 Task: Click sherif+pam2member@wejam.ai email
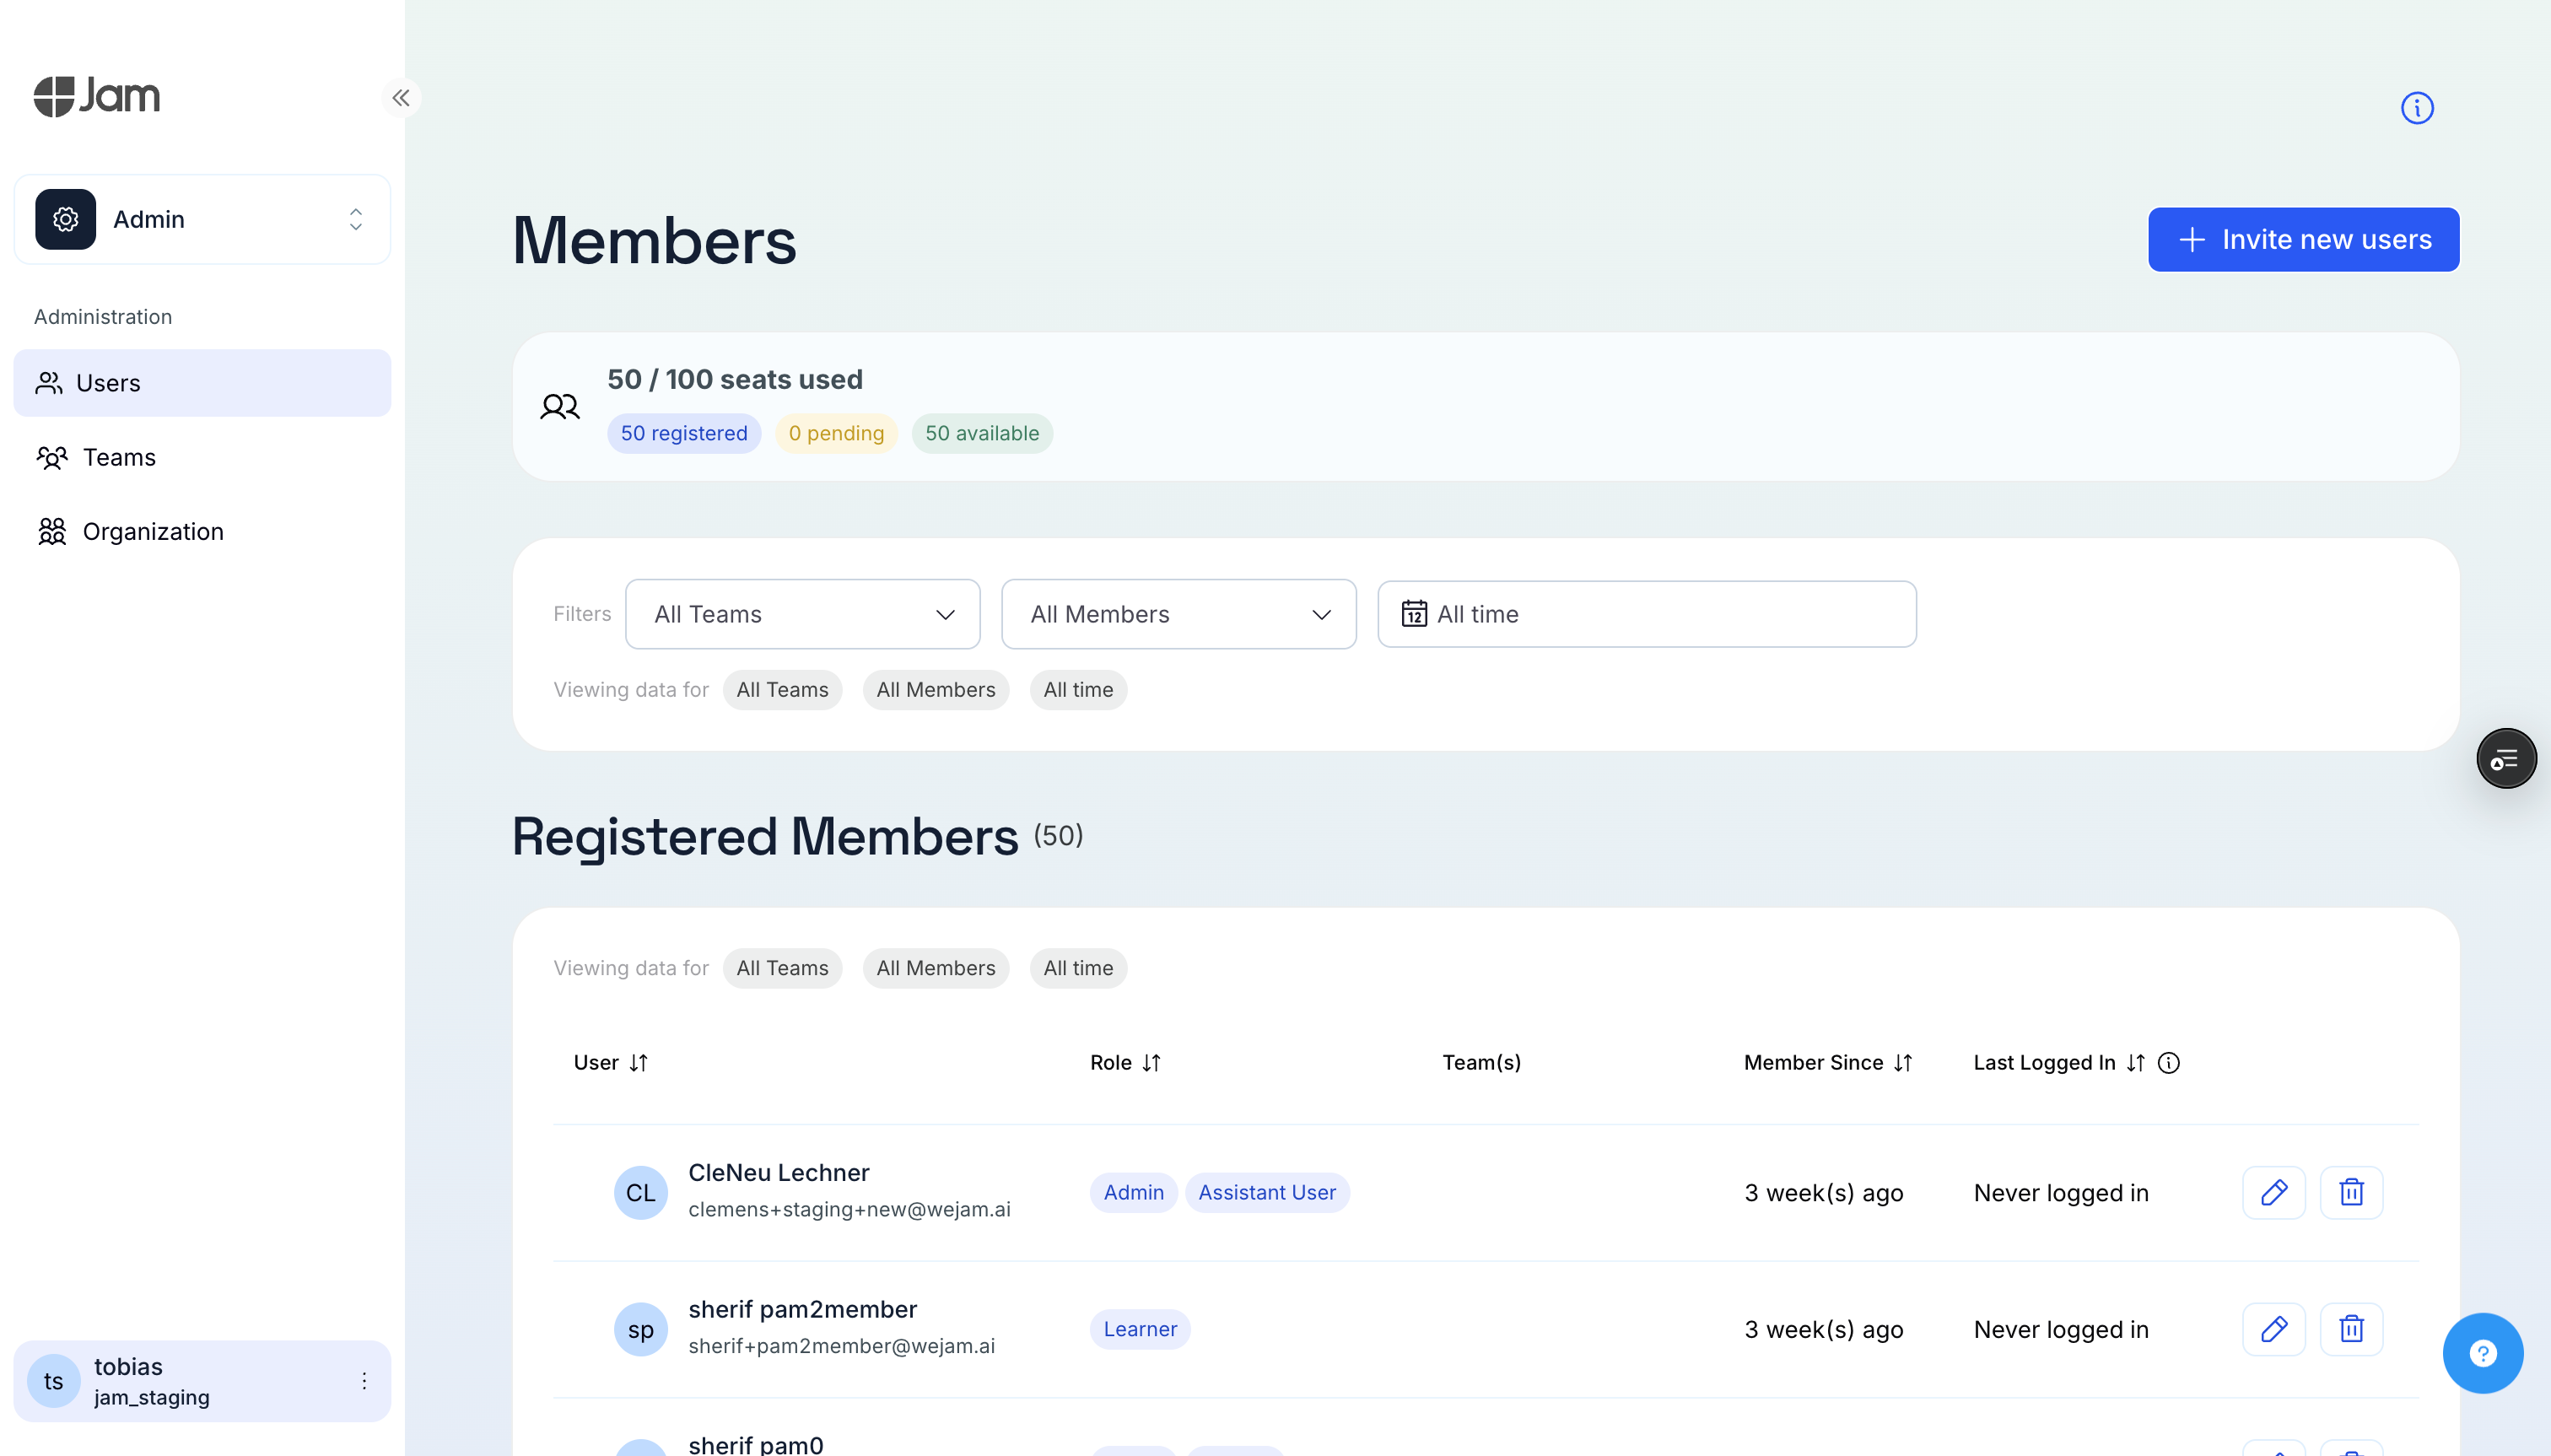[x=841, y=1346]
